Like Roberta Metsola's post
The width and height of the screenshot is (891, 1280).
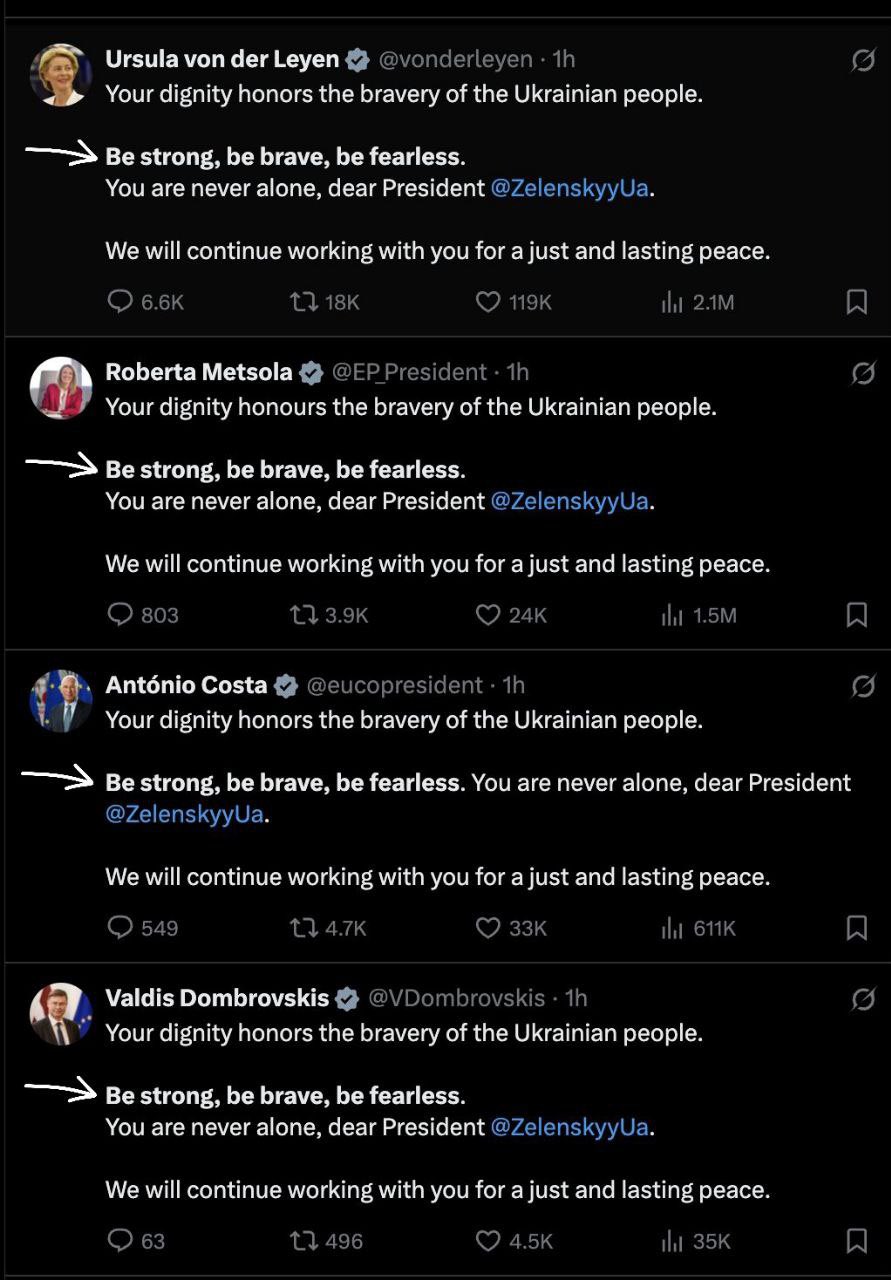point(511,615)
